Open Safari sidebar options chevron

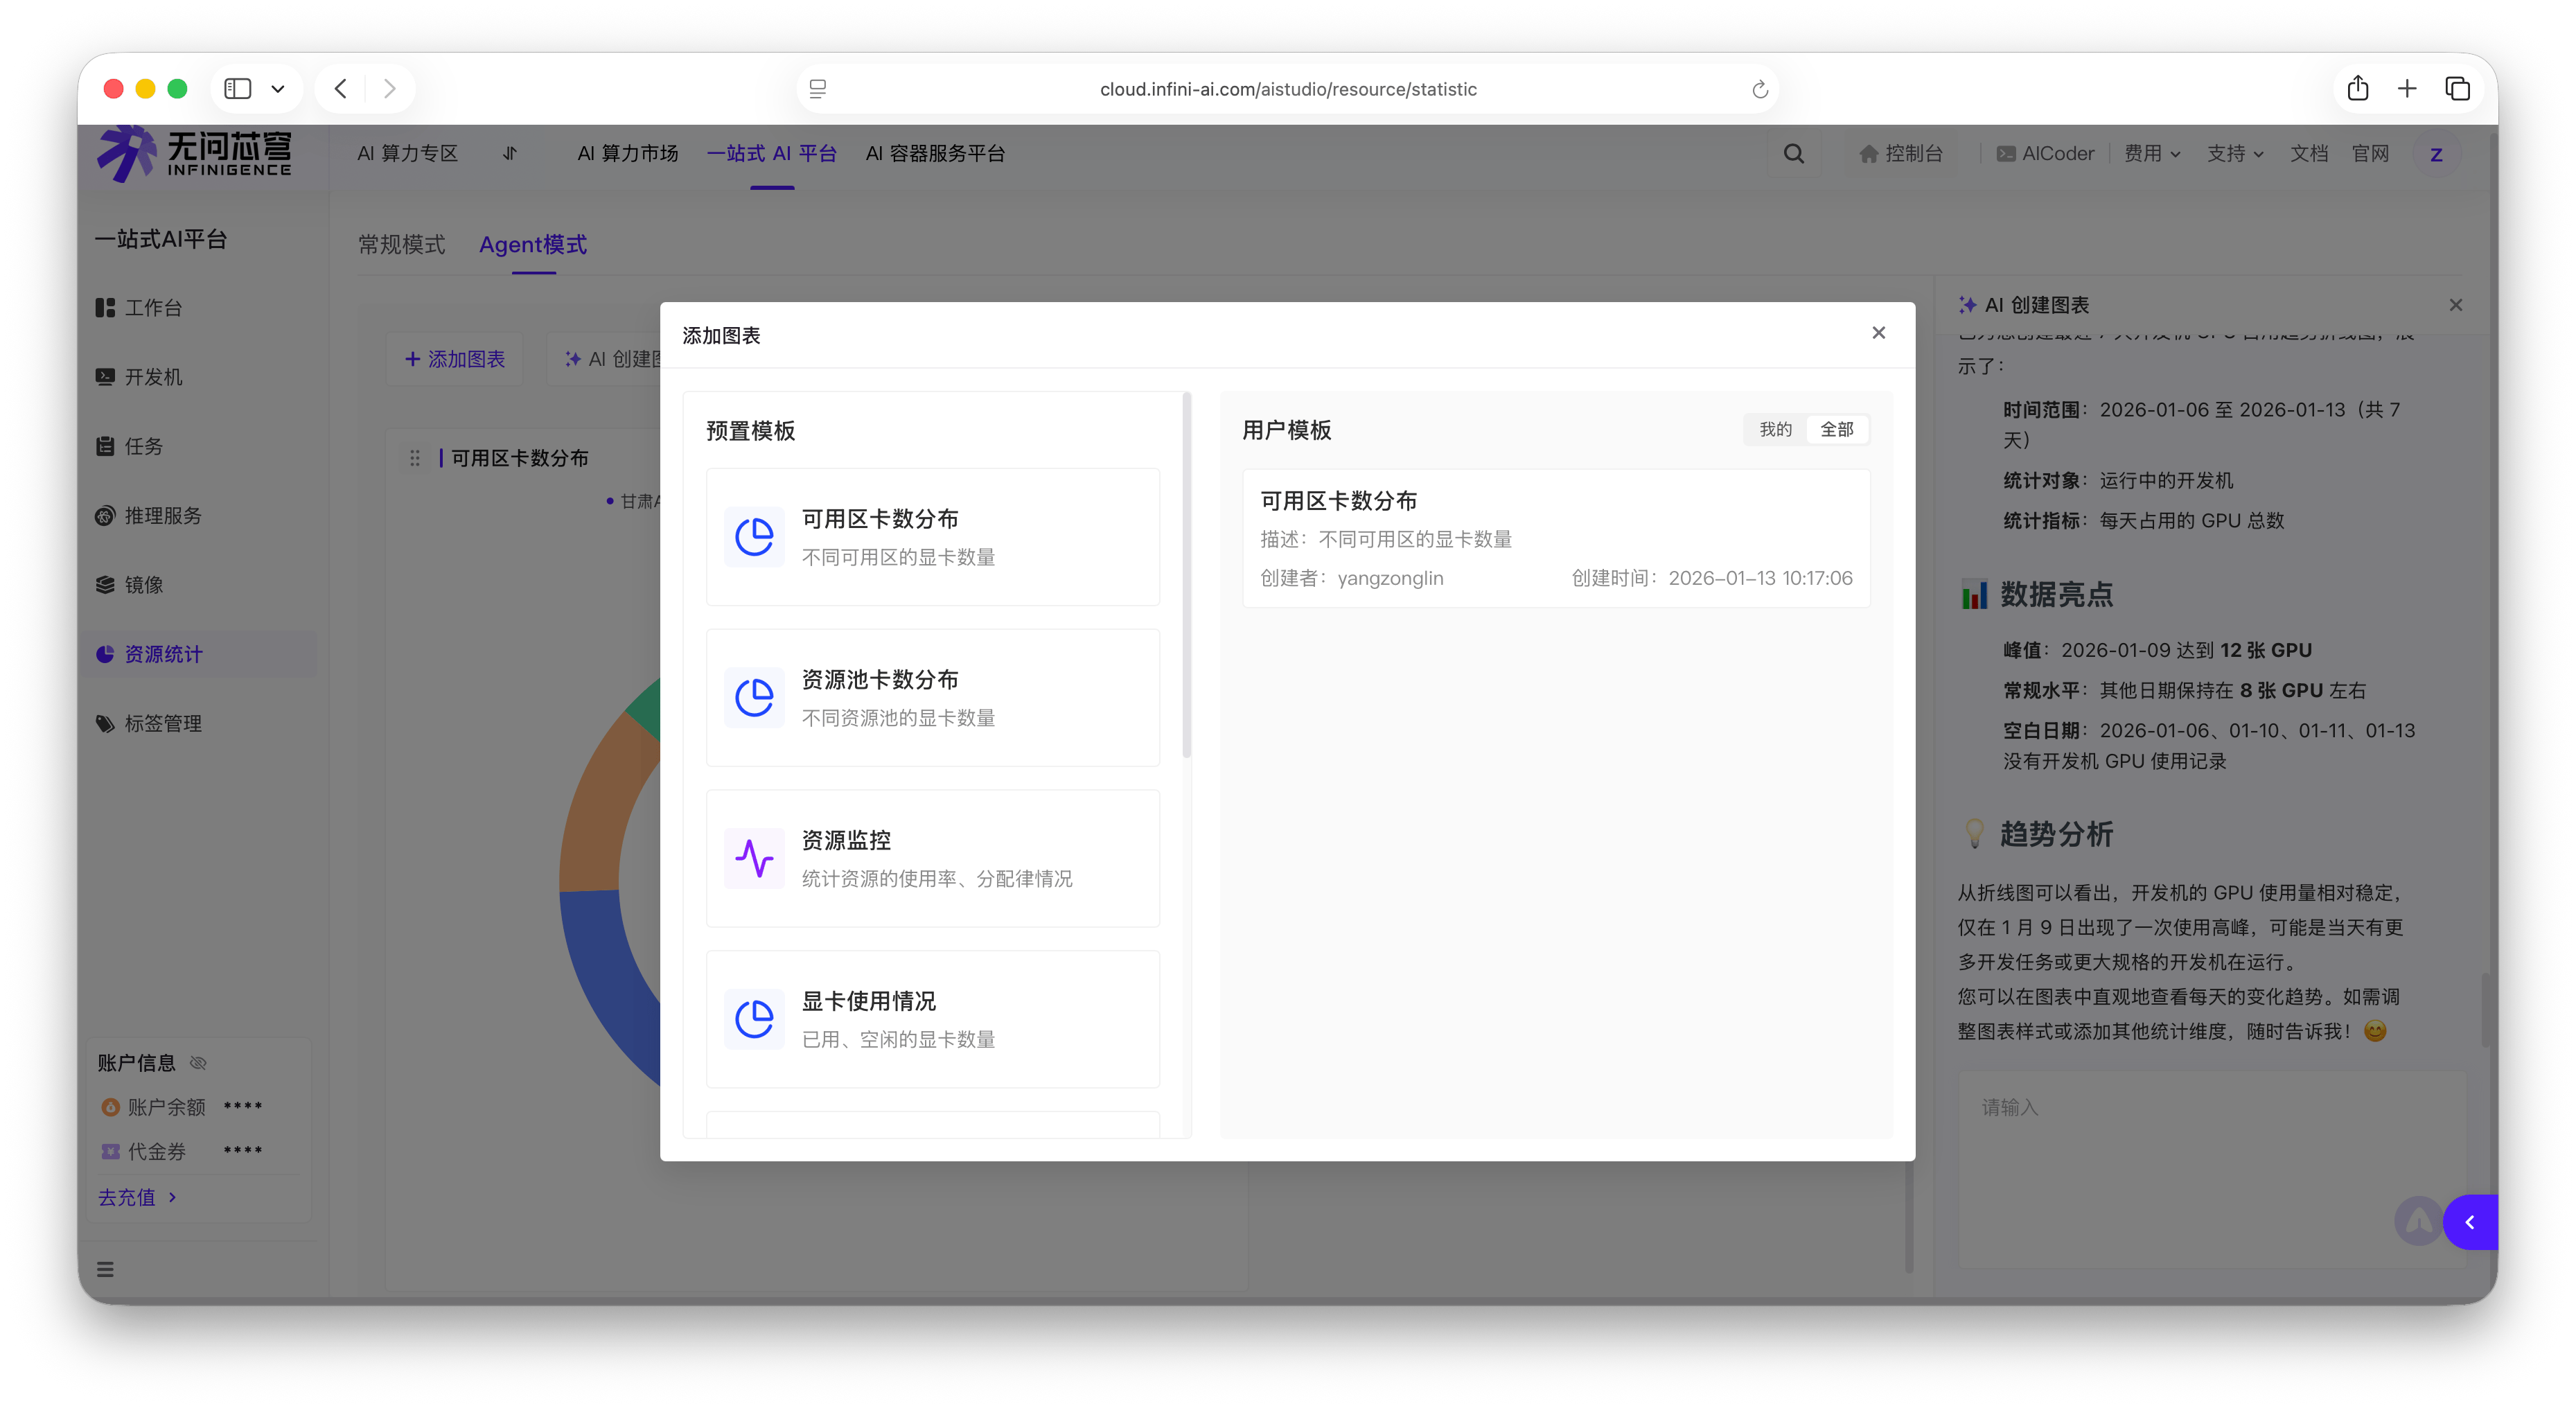click(278, 89)
